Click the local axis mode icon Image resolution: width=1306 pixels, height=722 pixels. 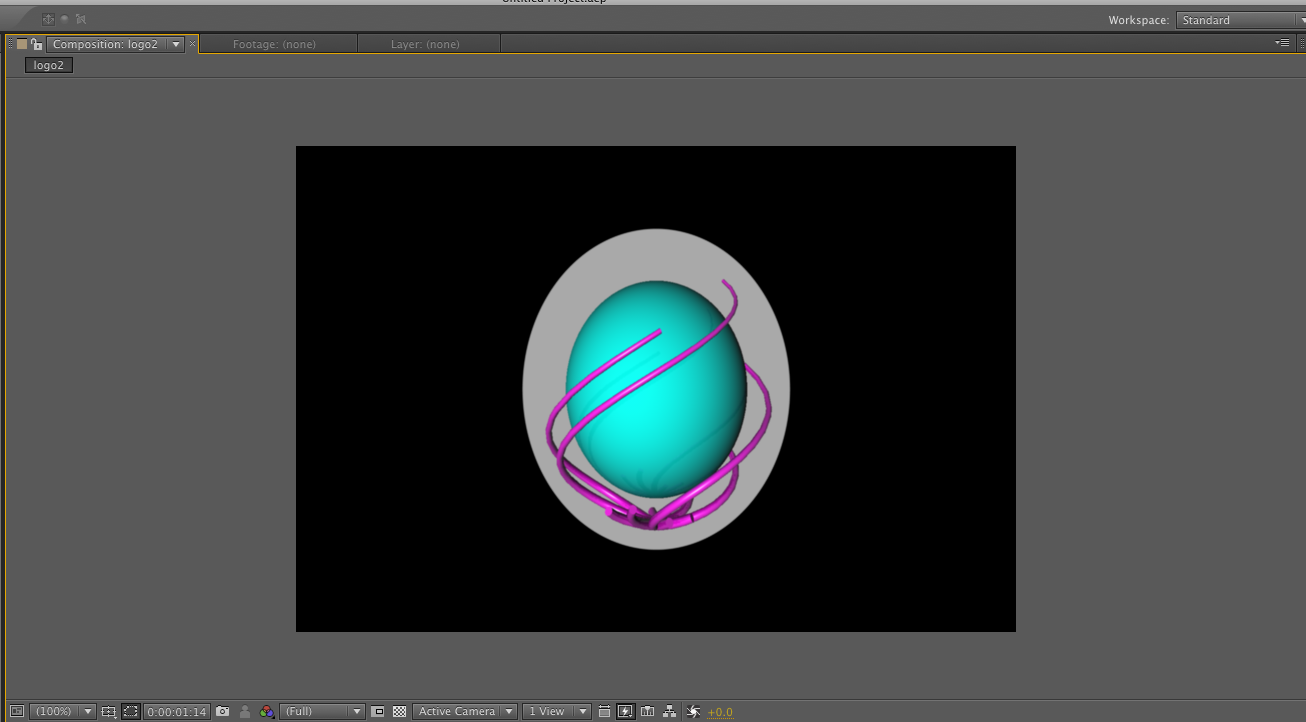point(48,19)
